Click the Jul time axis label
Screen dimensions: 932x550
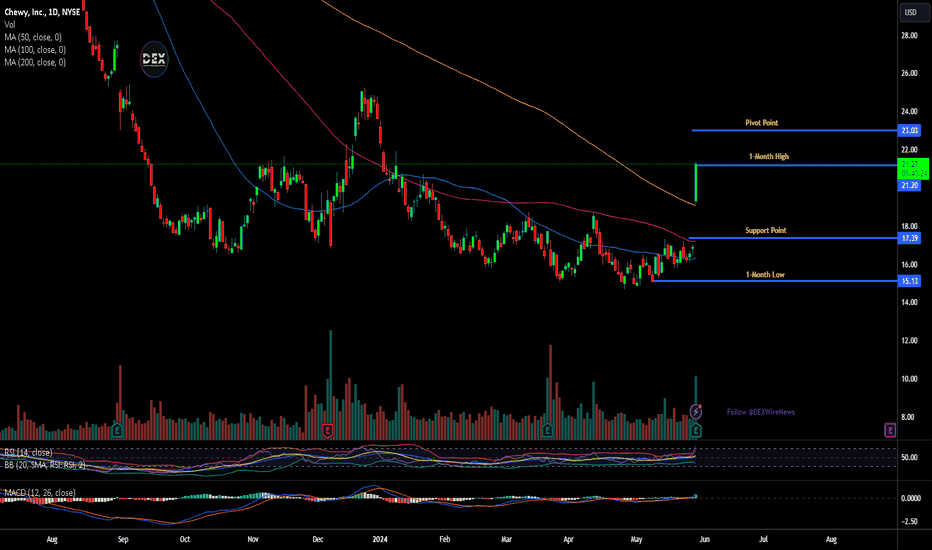pyautogui.click(x=763, y=540)
